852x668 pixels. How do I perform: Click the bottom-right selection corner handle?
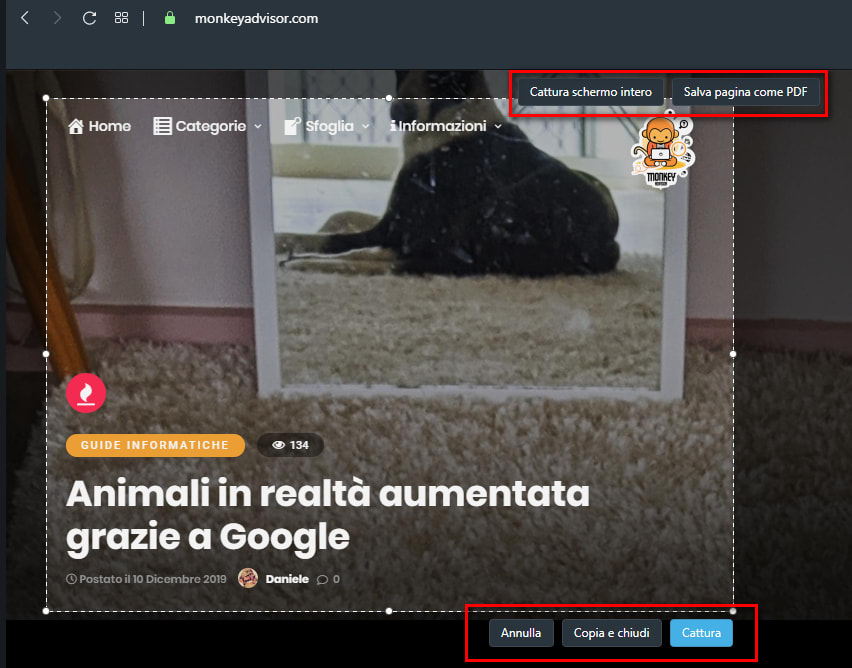733,611
